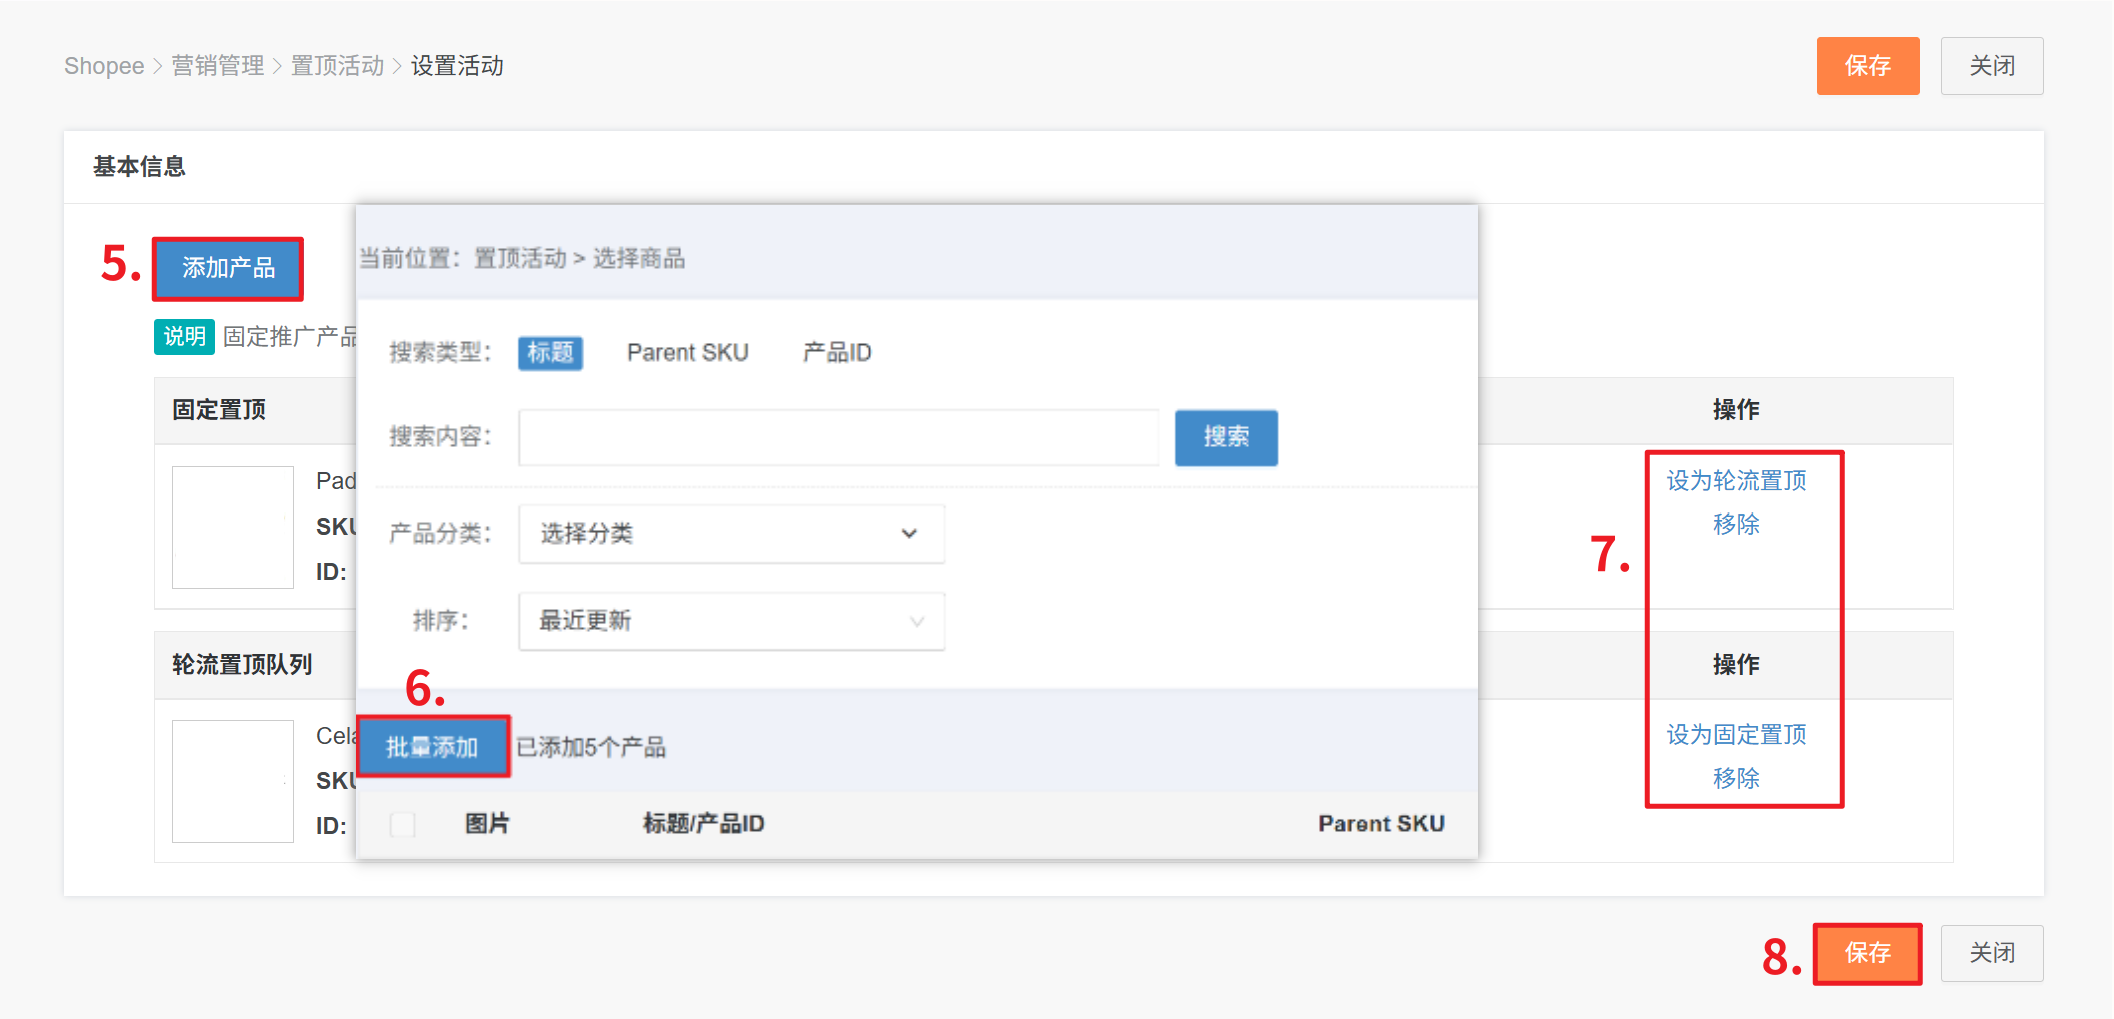Image resolution: width=2114 pixels, height=1019 pixels.
Task: Click the 设为轮流置顶 link
Action: click(x=1736, y=481)
